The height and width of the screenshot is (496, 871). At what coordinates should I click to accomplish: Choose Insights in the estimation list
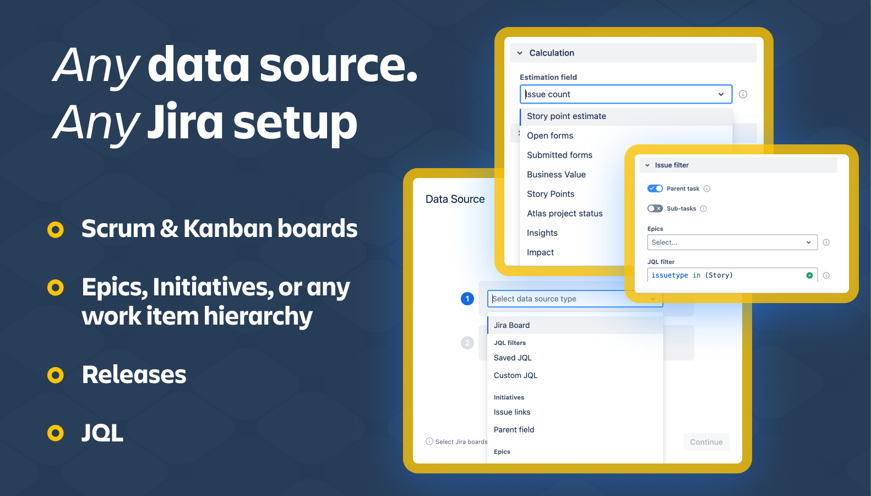click(x=542, y=233)
